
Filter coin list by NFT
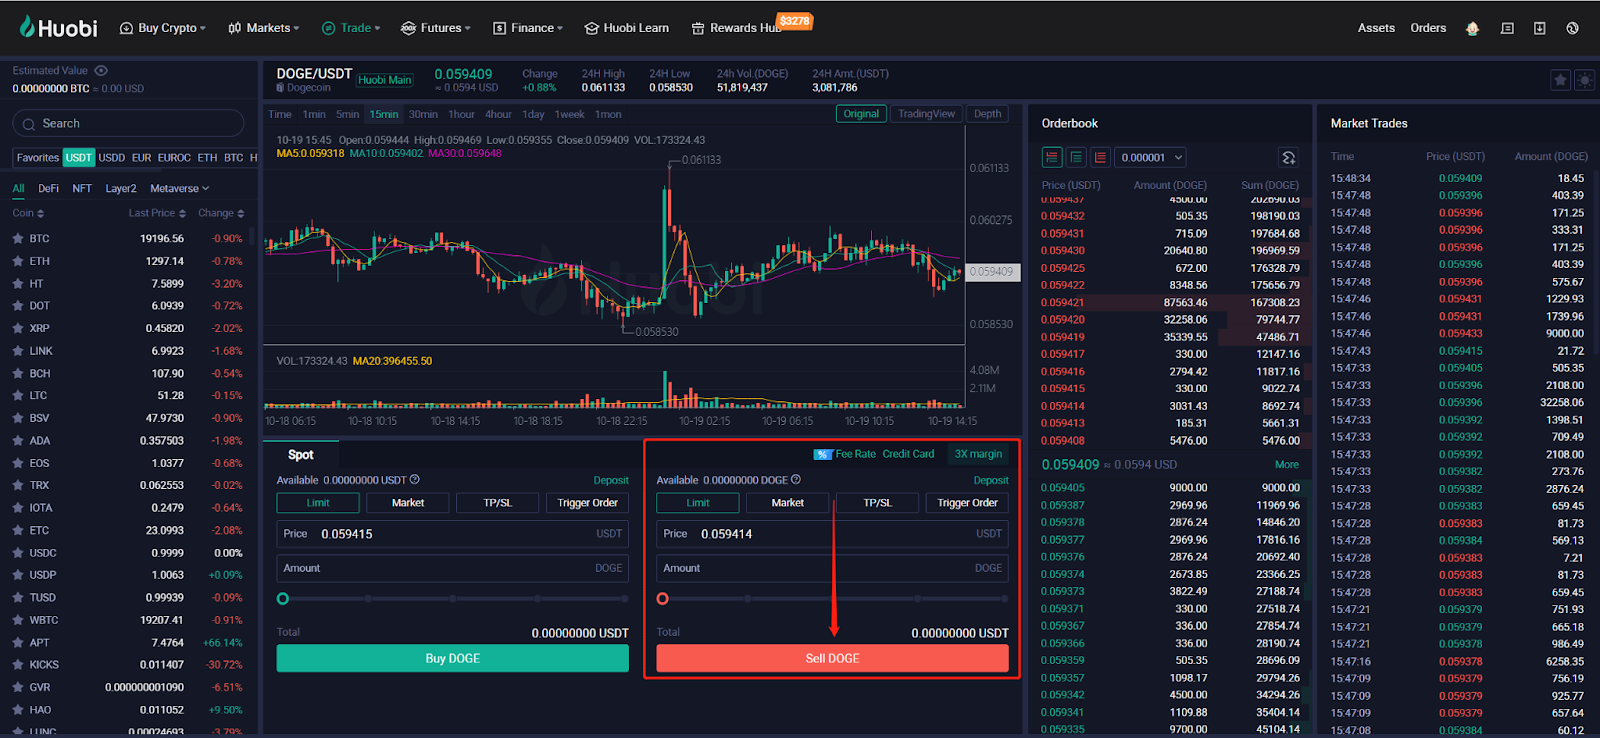(82, 188)
